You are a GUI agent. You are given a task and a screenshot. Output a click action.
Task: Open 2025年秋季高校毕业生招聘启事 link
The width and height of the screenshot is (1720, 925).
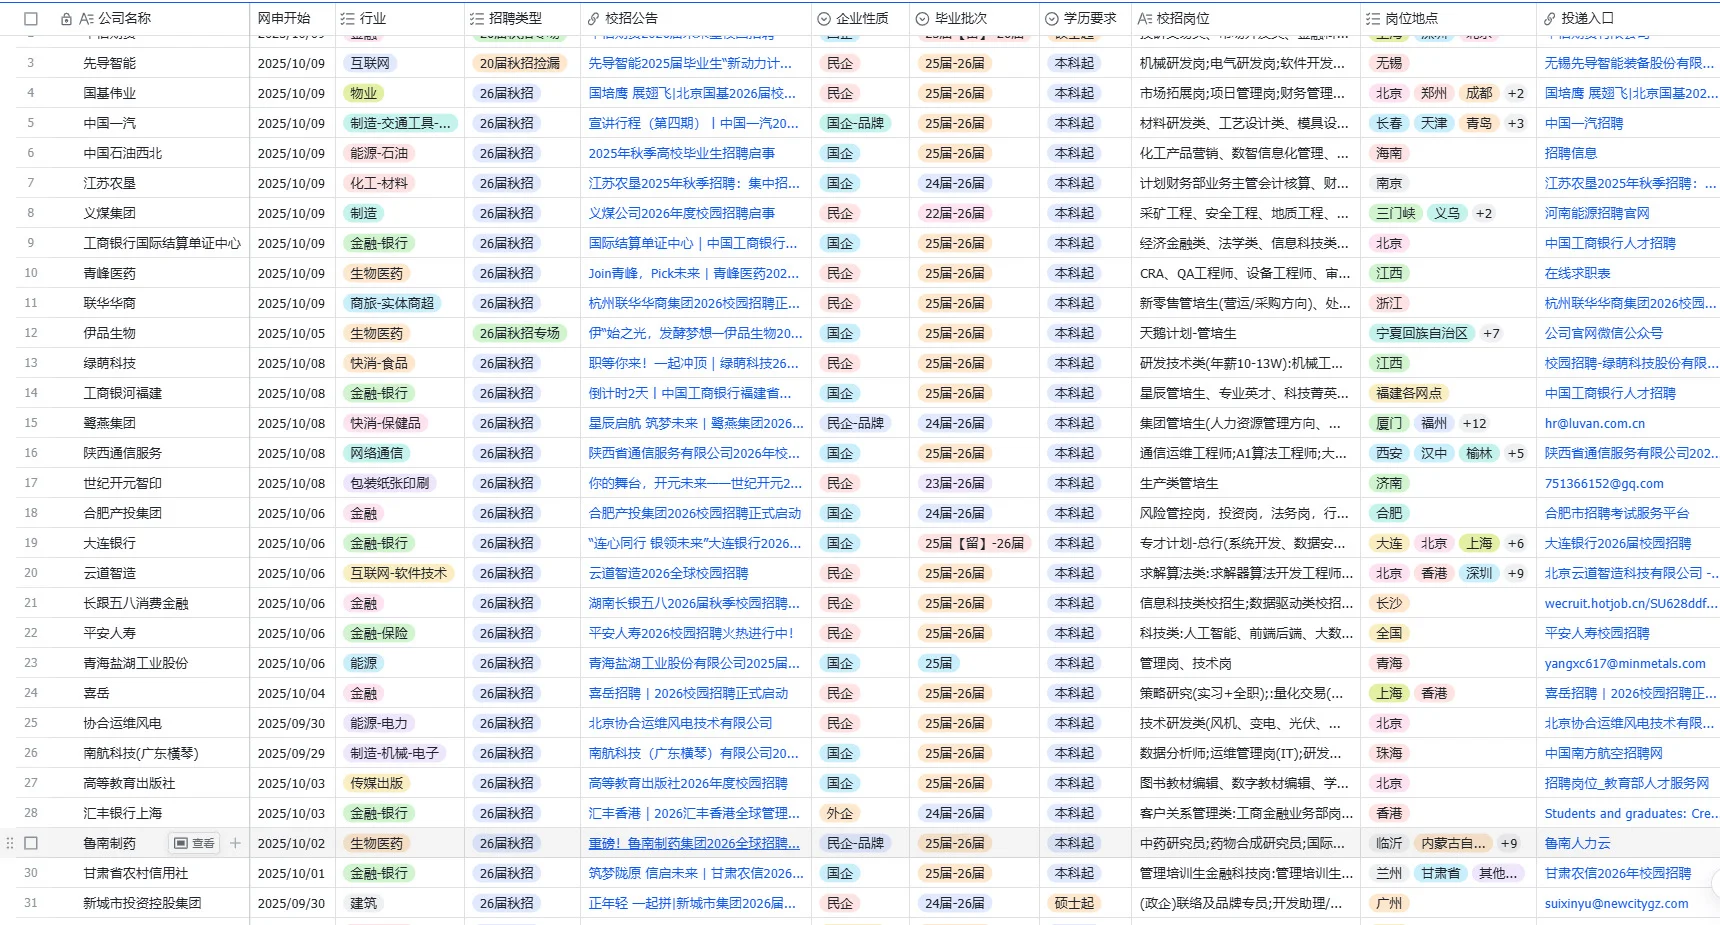coord(682,153)
